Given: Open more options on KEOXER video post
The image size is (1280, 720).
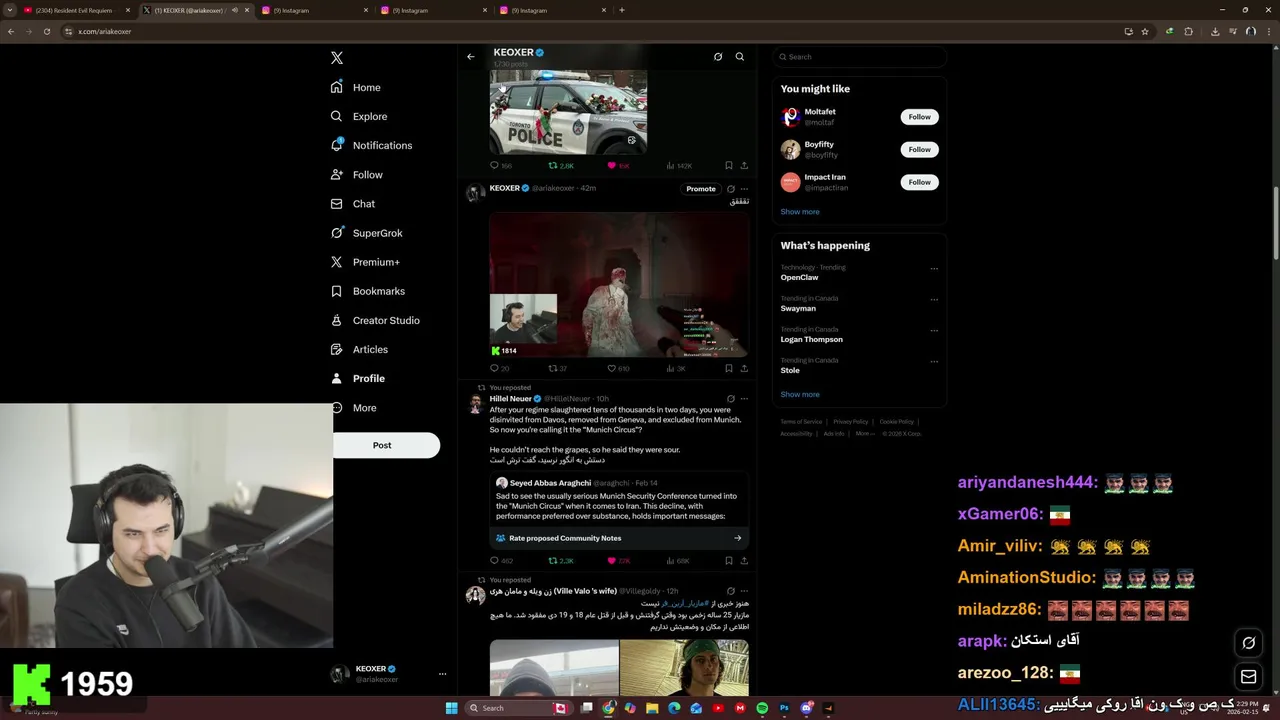Looking at the screenshot, I should click(x=744, y=188).
